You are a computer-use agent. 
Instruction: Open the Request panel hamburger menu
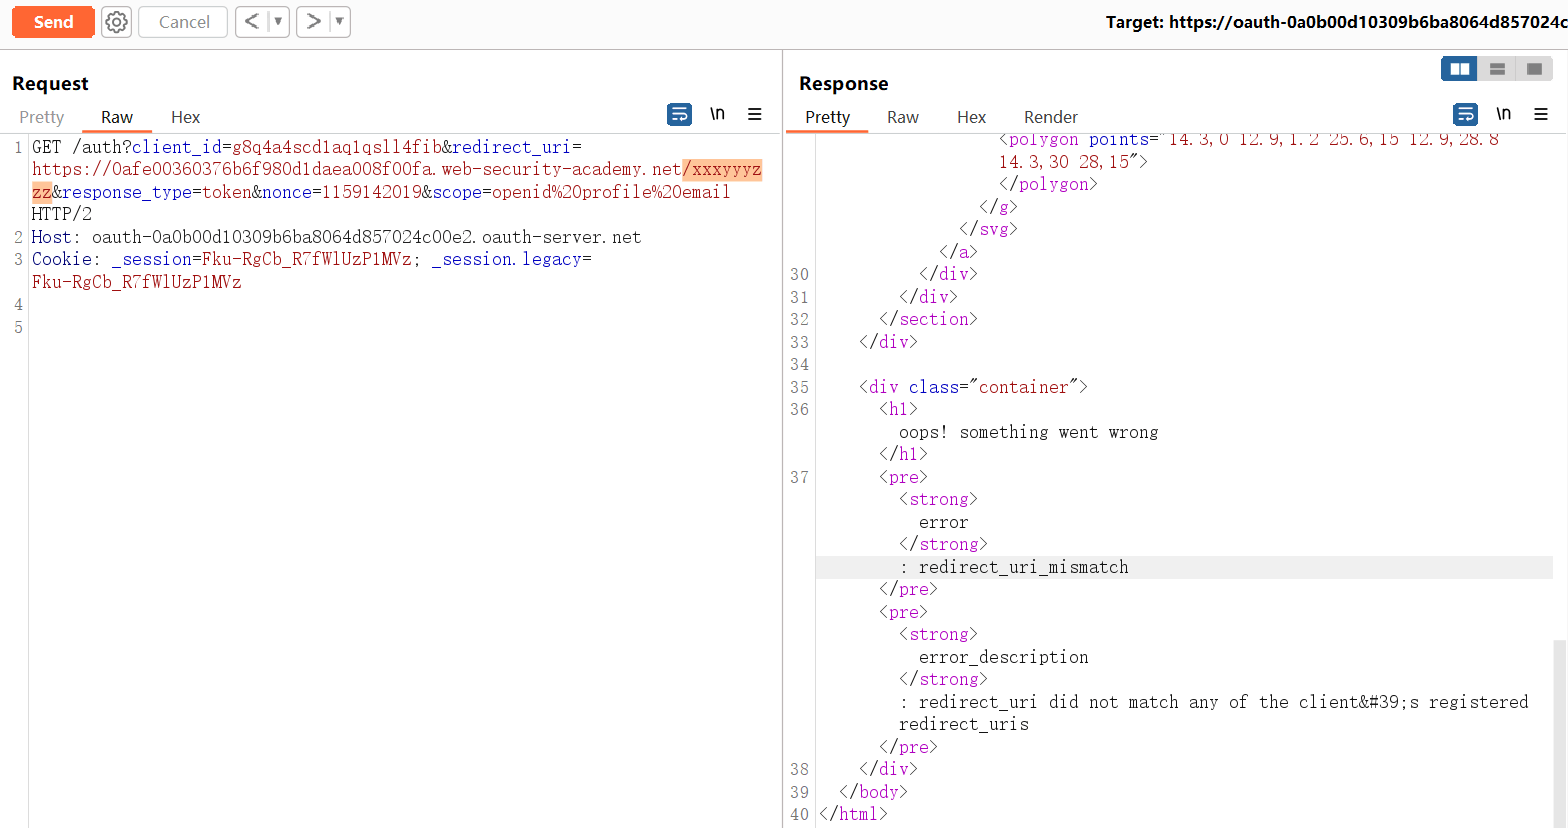tap(755, 114)
